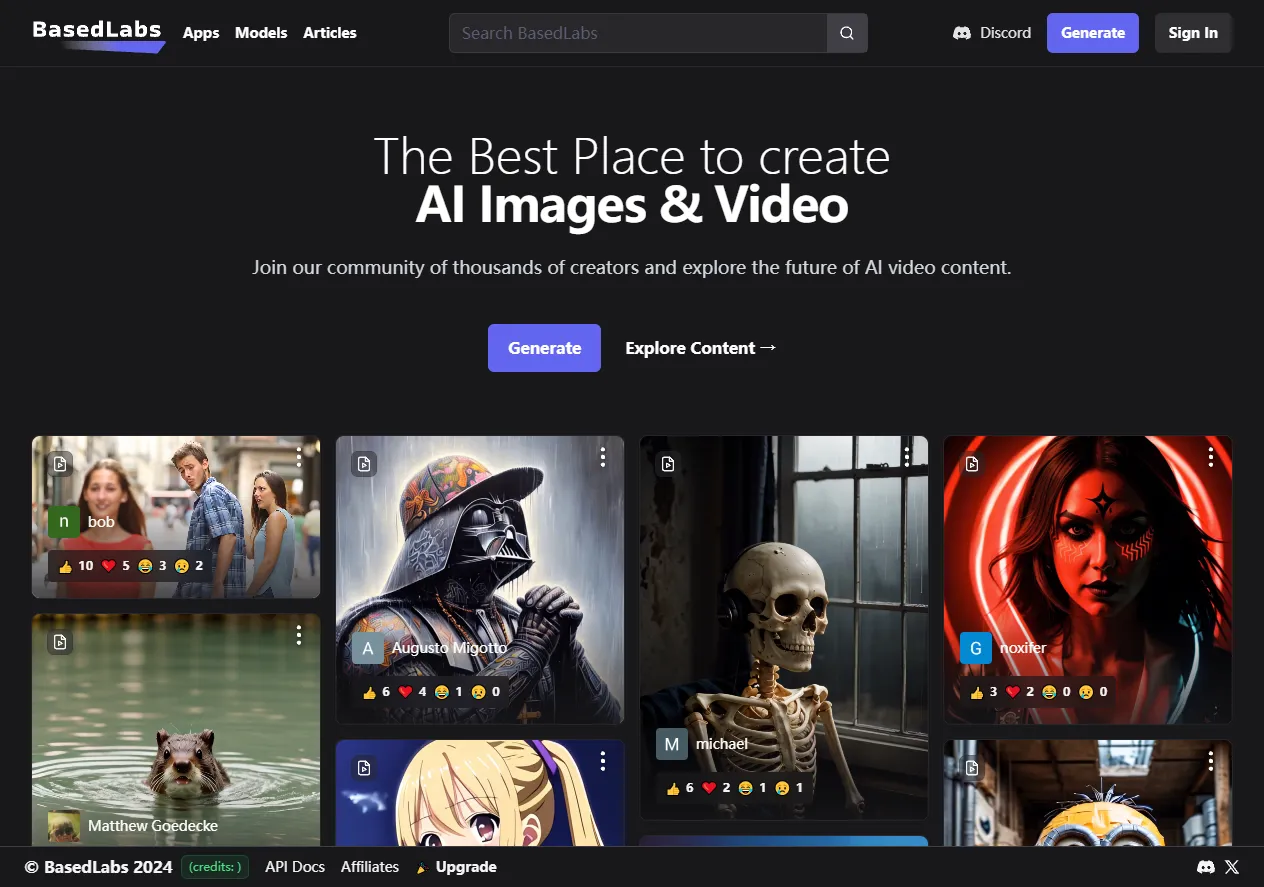Image resolution: width=1264 pixels, height=887 pixels.
Task: Click the thumbs up reaction on bob's post
Action: pyautogui.click(x=66, y=566)
